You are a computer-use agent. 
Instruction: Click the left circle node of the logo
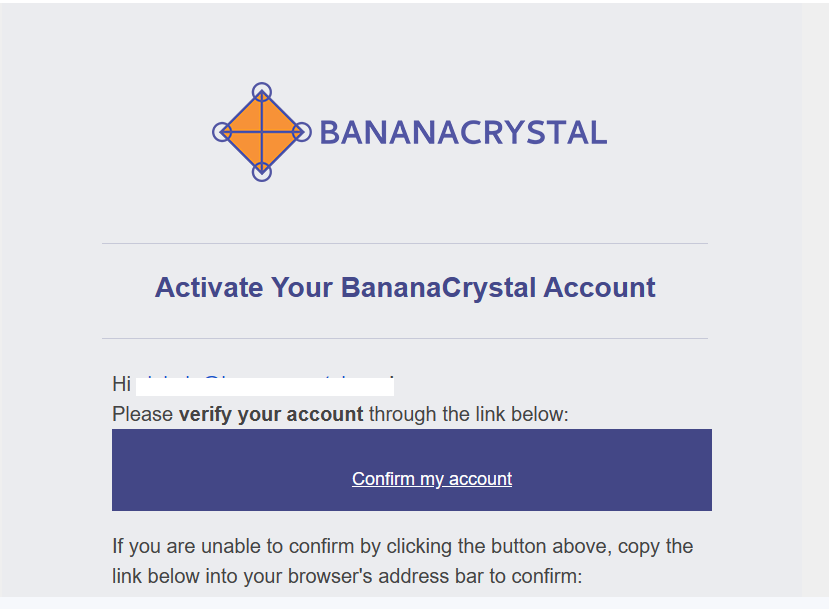222,132
